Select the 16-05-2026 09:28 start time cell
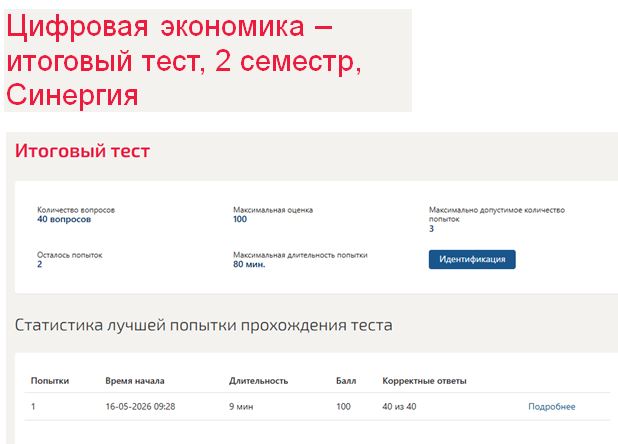 140,406
